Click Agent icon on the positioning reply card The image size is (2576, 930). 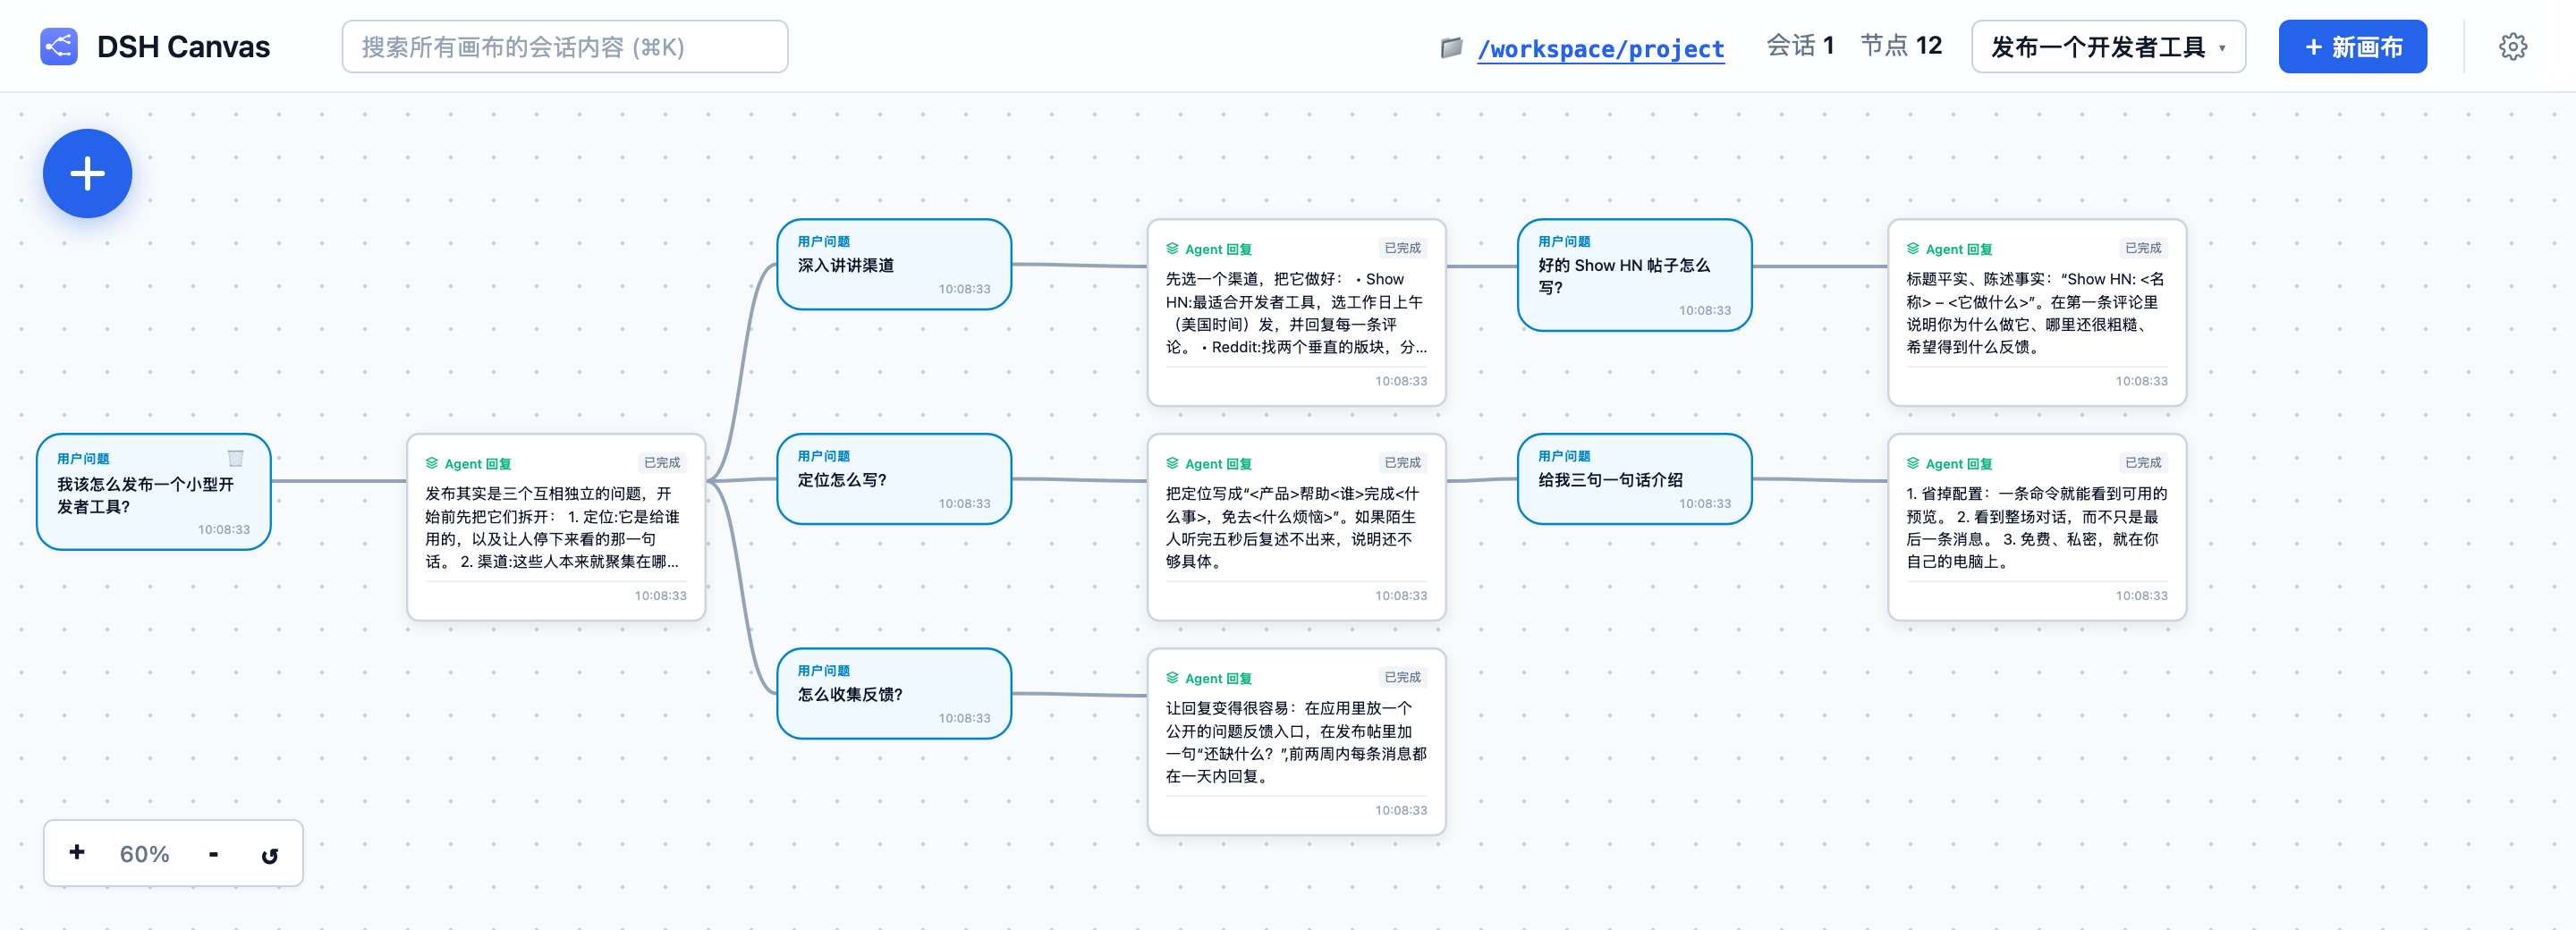(1172, 463)
